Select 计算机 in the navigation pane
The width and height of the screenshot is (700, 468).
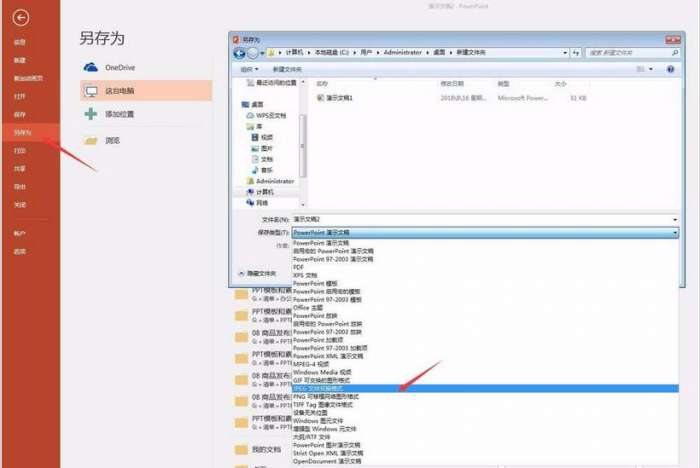click(260, 192)
